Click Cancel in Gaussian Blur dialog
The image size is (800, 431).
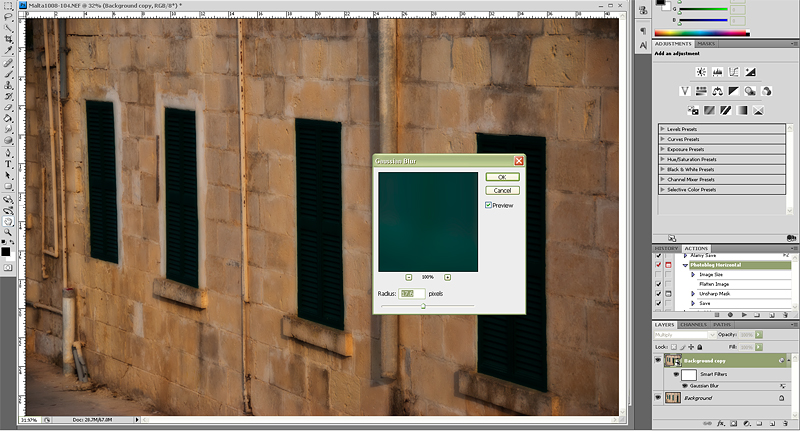point(503,190)
